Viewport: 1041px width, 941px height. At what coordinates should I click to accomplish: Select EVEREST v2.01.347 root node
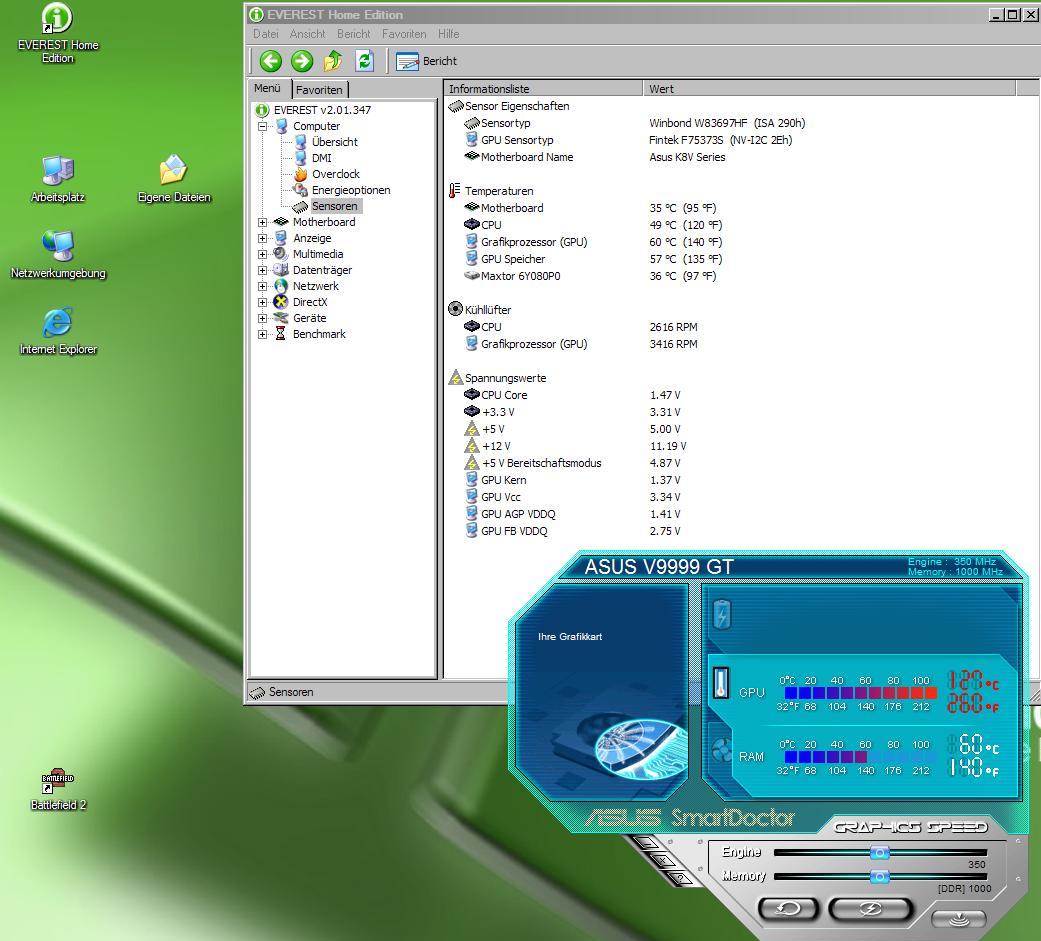322,110
